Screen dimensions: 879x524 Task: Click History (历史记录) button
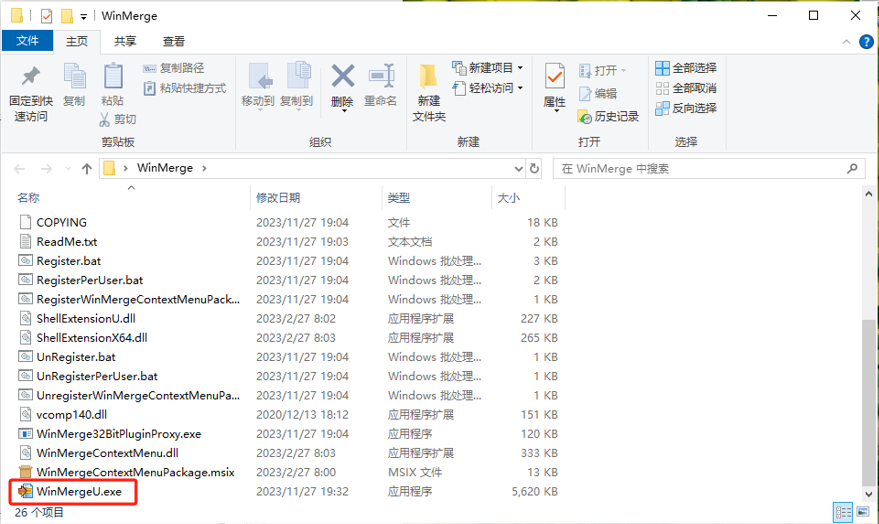[x=608, y=117]
